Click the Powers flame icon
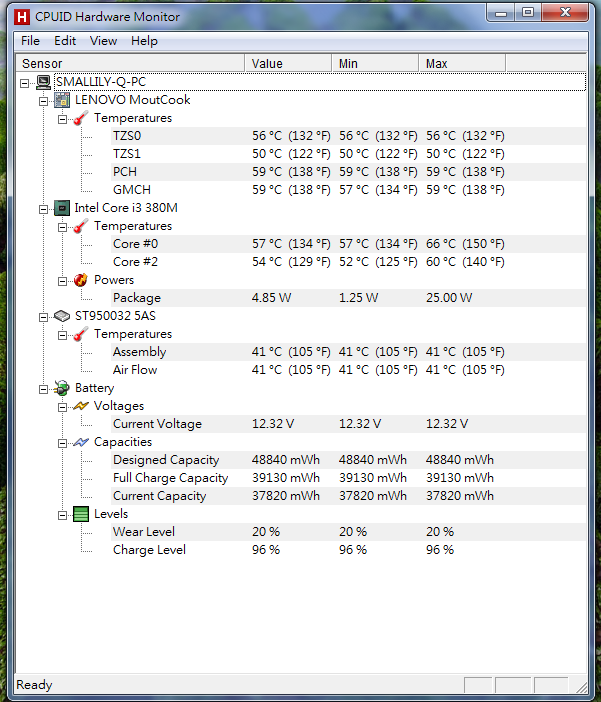The image size is (601, 702). 81,280
